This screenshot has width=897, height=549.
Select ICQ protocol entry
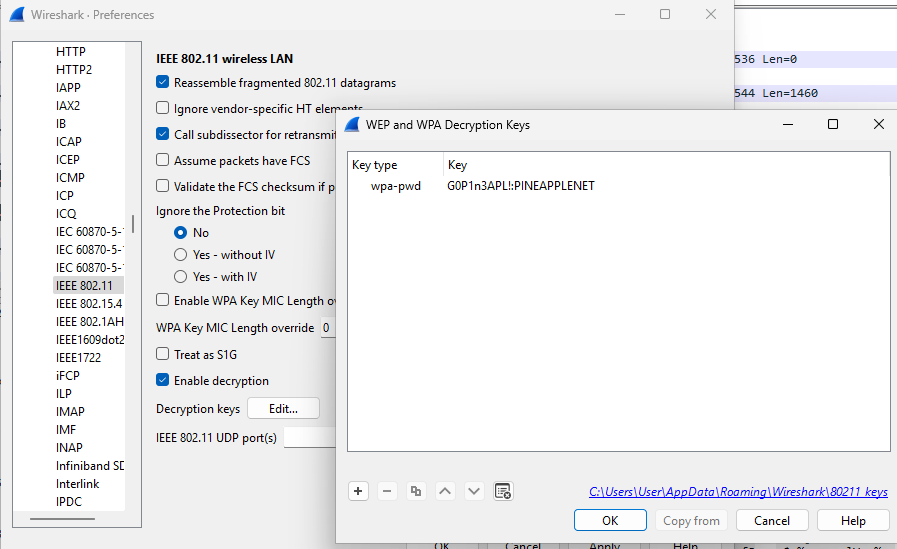click(x=66, y=214)
